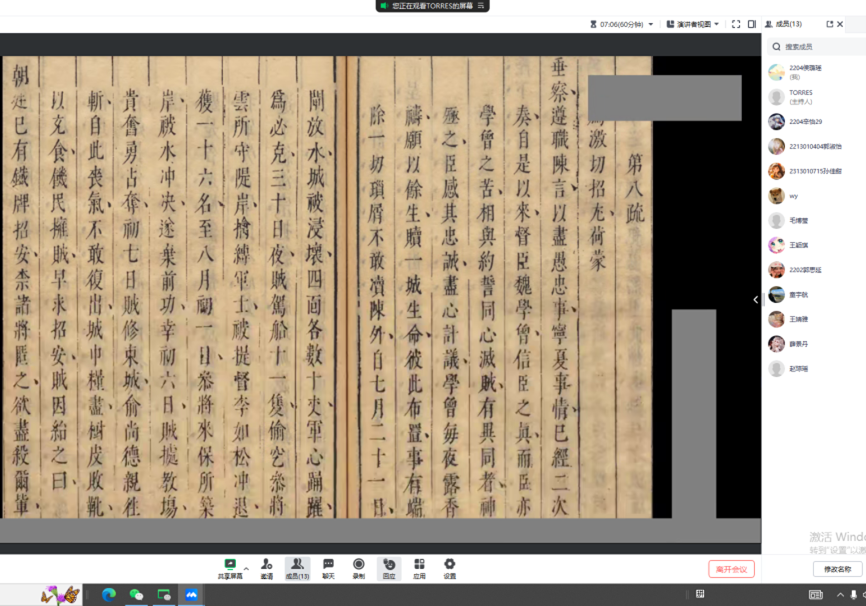The height and width of the screenshot is (606, 866).
Task: Click the Share Screen (共享屏幕) icon
Action: (x=230, y=567)
